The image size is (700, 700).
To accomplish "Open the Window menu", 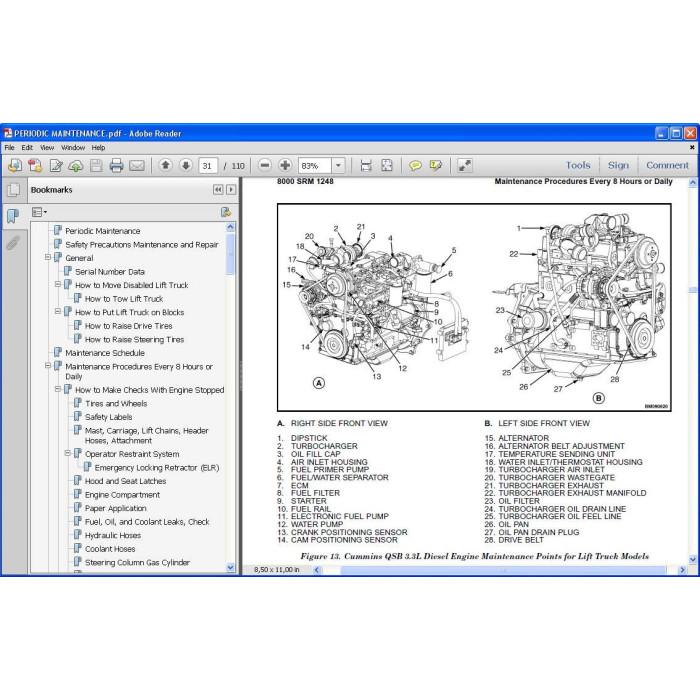I will [x=73, y=147].
